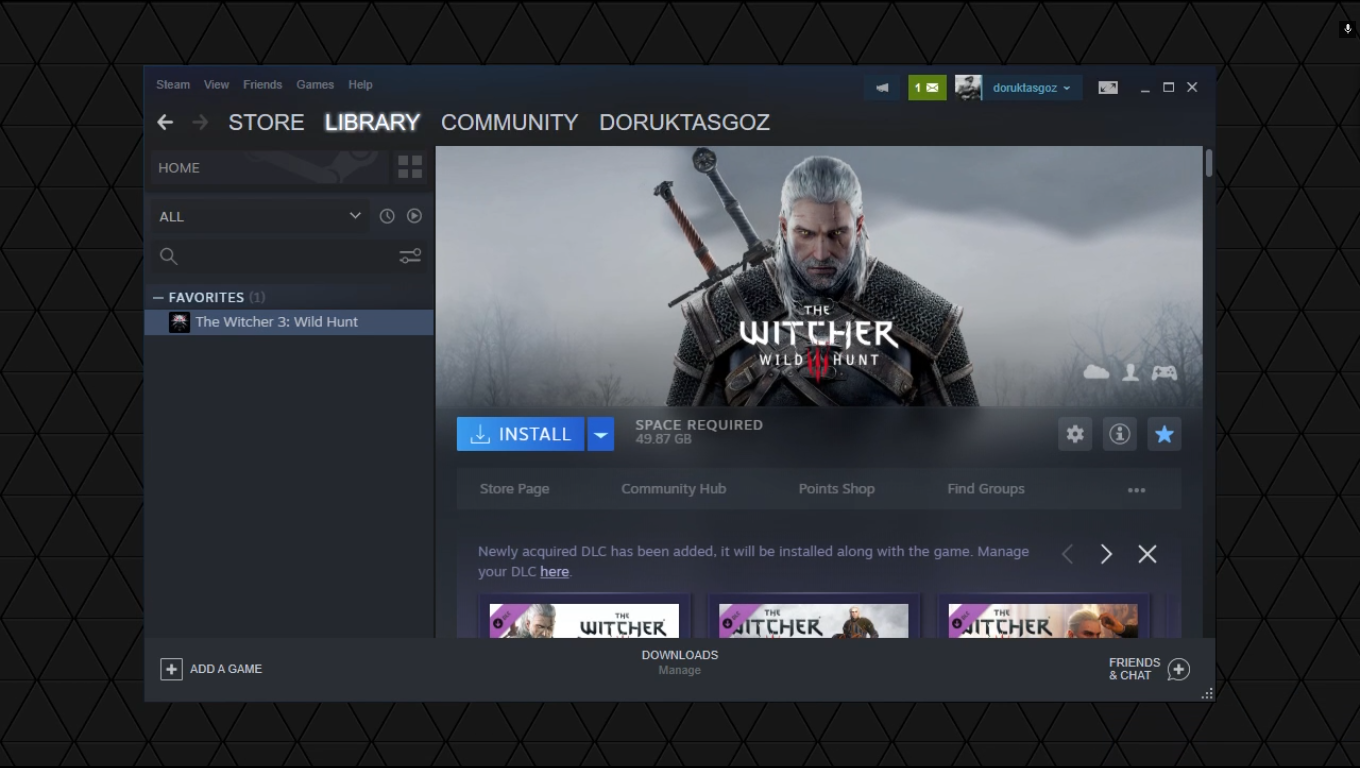Open the first DLC thumbnail
This screenshot has width=1360, height=768.
click(584, 619)
